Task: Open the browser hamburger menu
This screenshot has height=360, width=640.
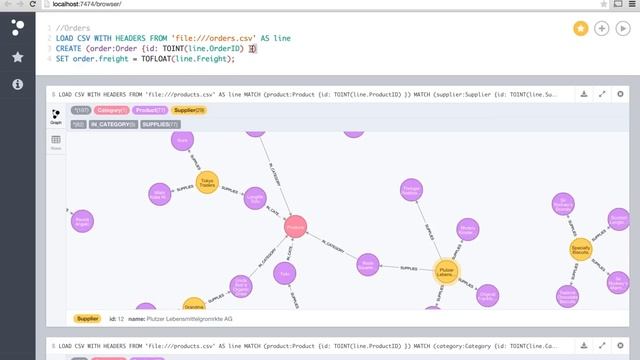Action: click(x=632, y=4)
